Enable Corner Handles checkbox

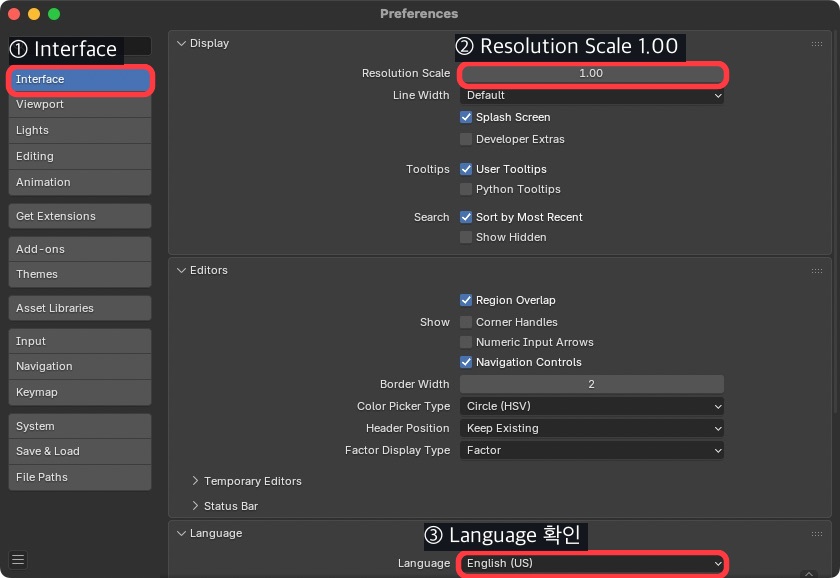pyautogui.click(x=466, y=322)
